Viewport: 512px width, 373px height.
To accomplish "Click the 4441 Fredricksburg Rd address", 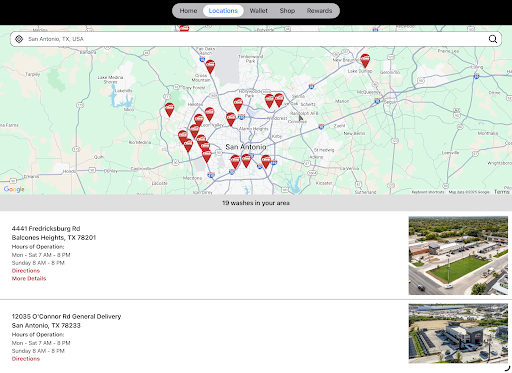I will pyautogui.click(x=46, y=229).
